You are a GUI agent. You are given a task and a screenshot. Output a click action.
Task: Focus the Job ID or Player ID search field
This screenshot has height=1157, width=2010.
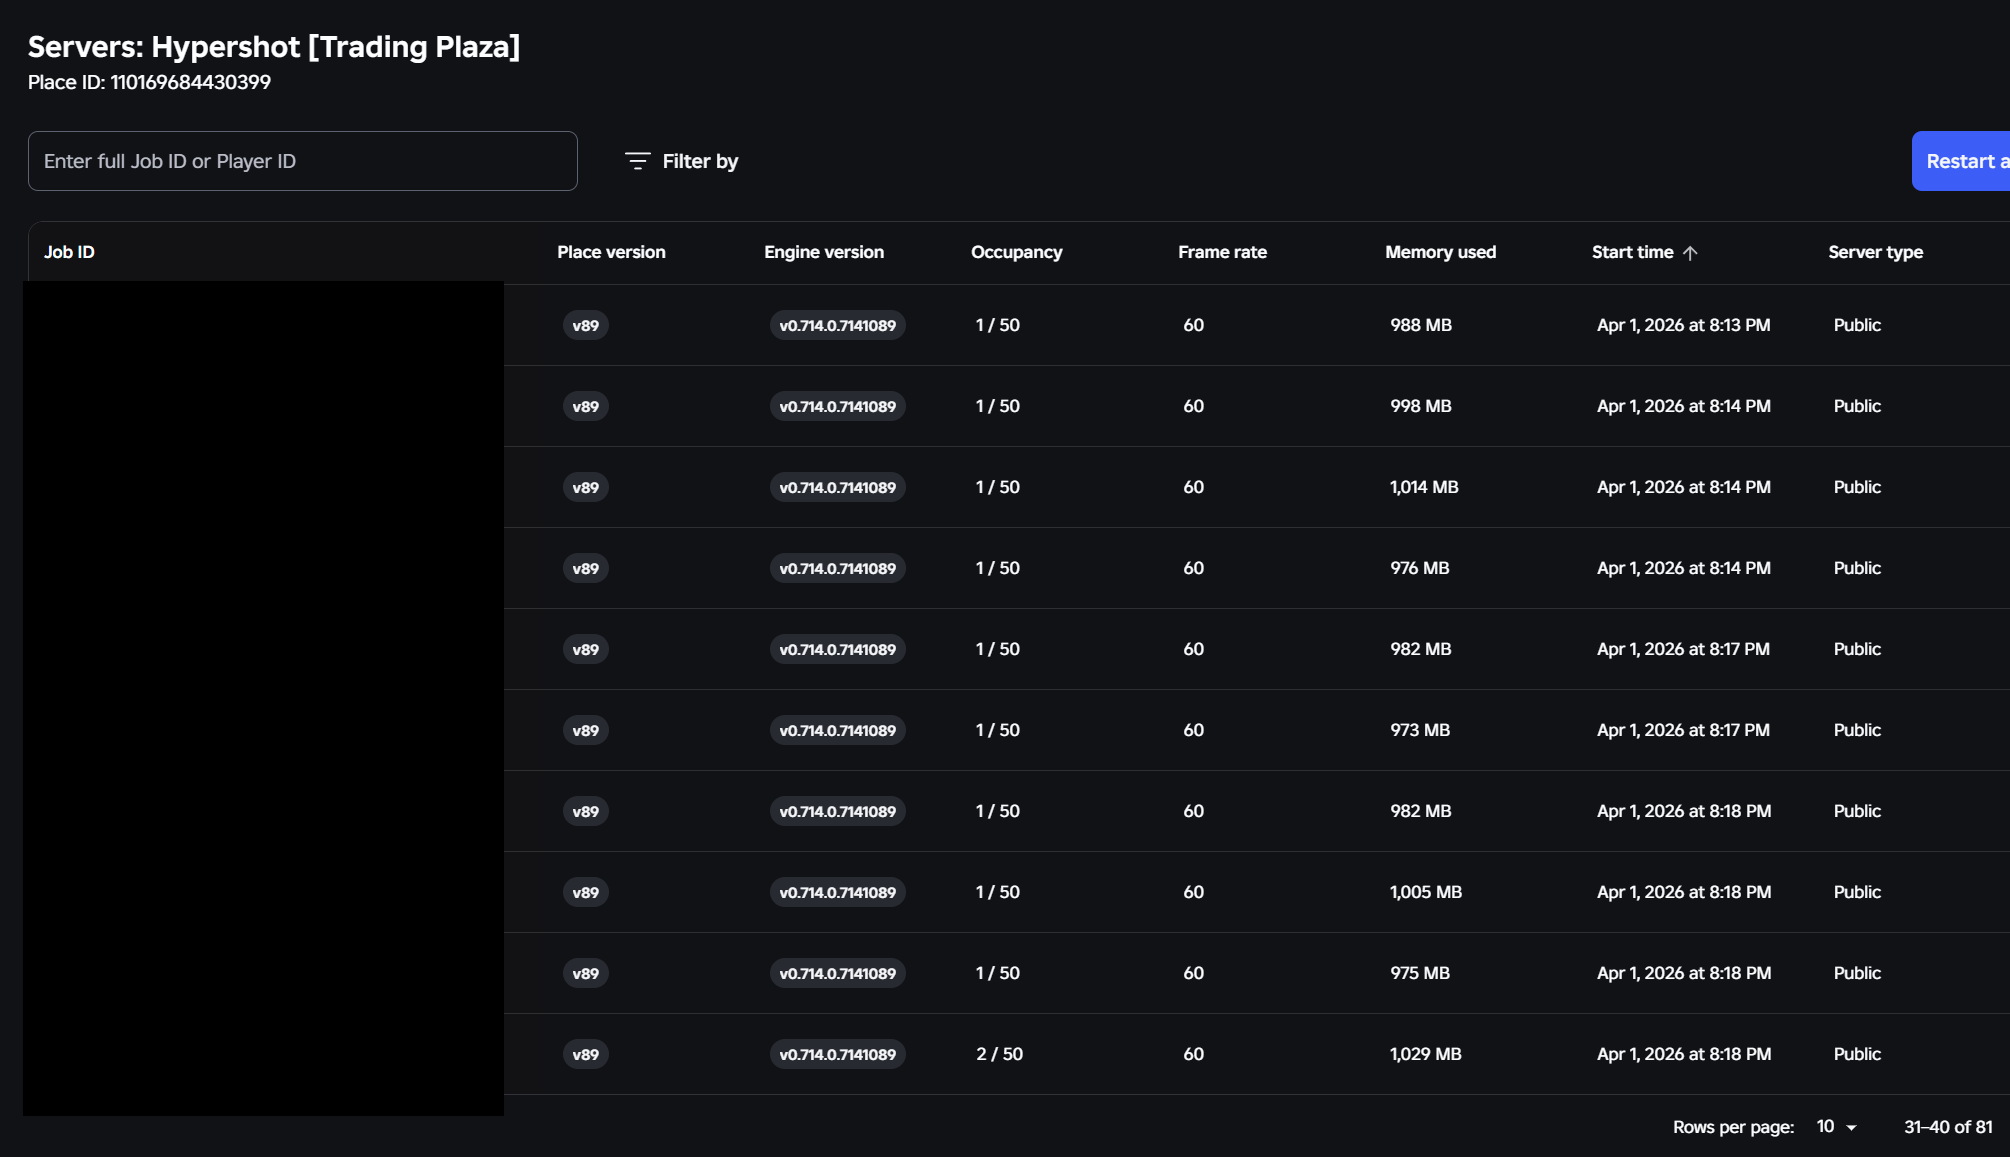coord(303,161)
